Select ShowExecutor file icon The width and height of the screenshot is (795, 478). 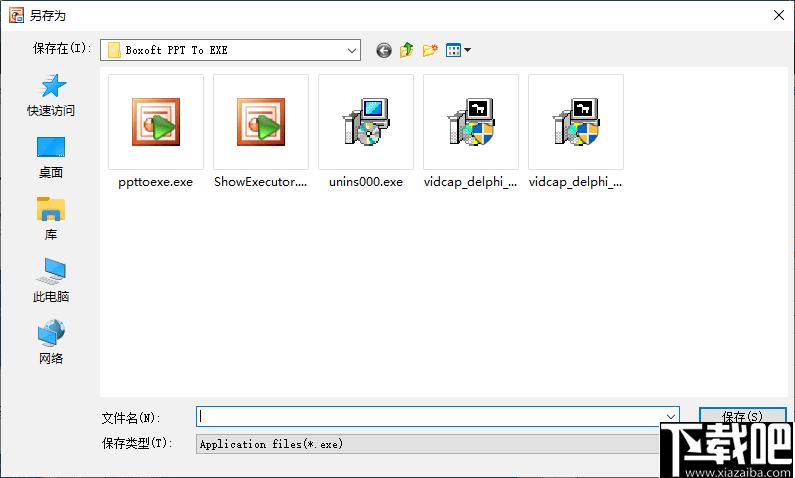tap(261, 122)
